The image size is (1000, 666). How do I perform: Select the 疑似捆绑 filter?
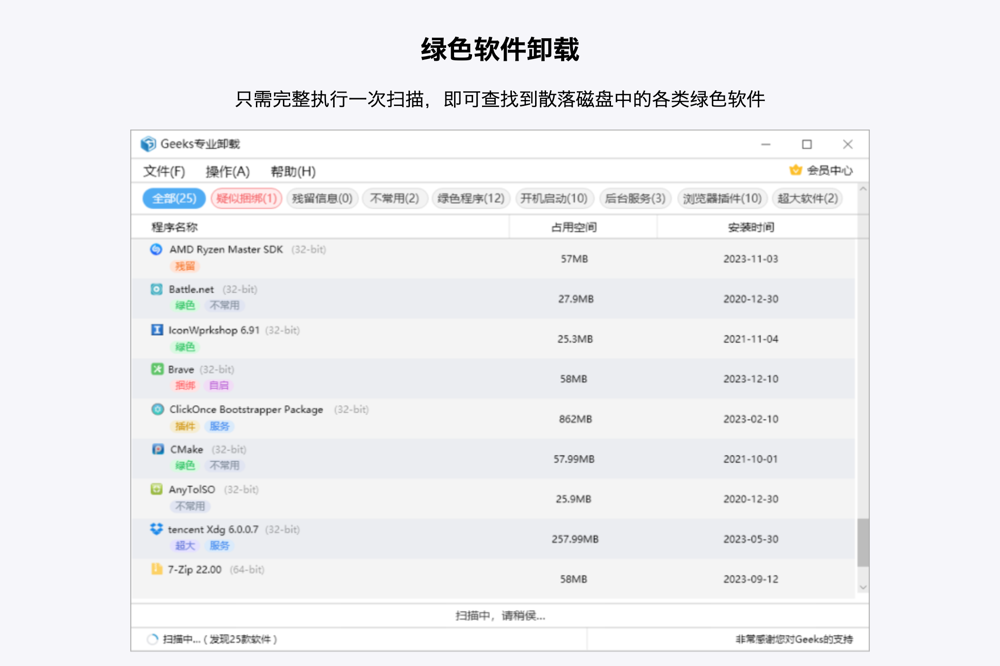pos(247,198)
